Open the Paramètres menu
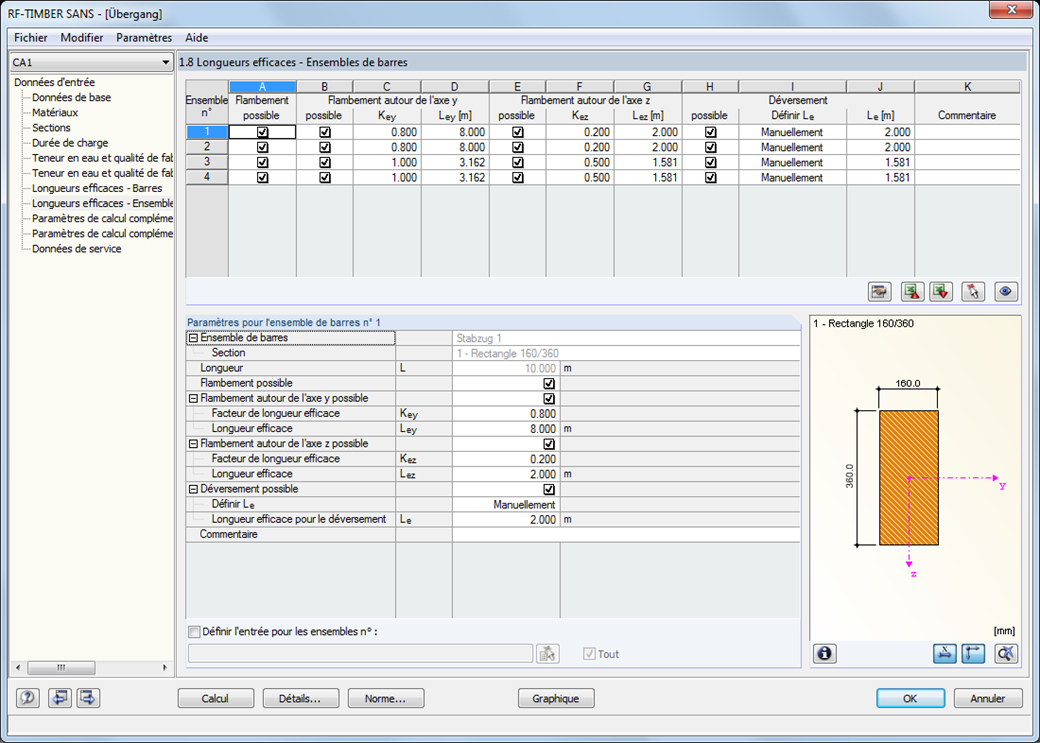 pos(144,38)
